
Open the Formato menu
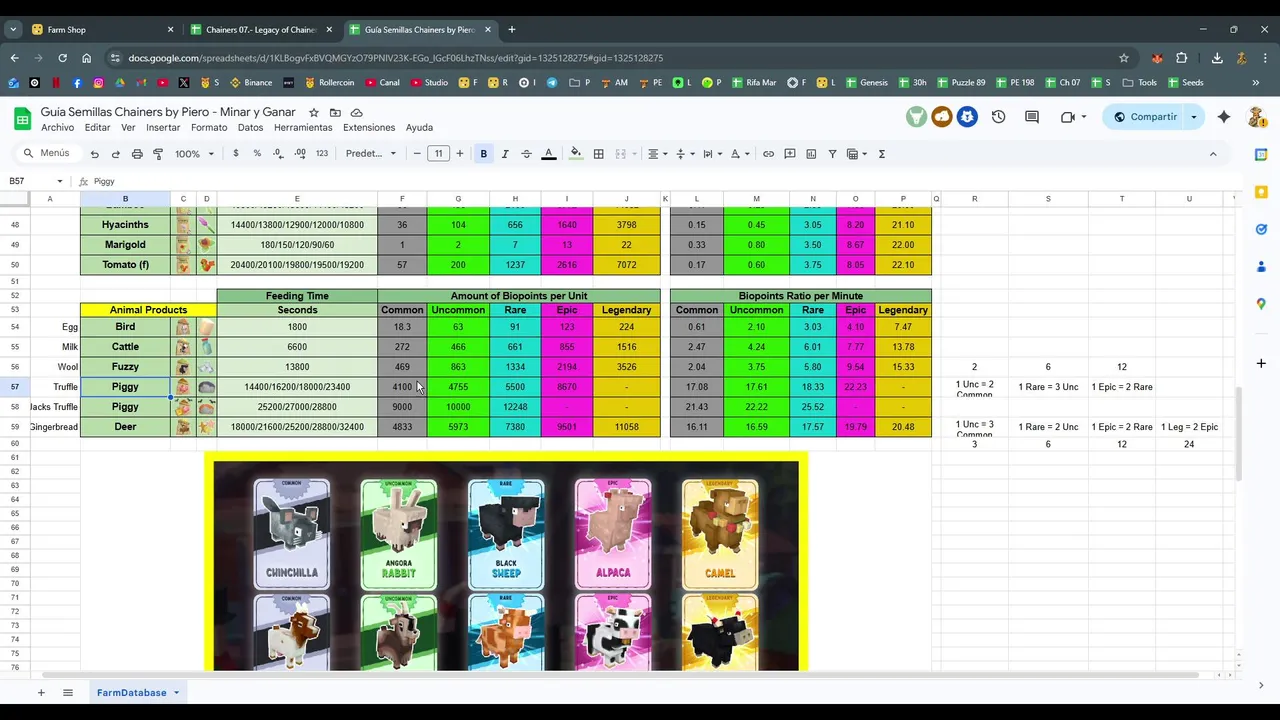pyautogui.click(x=209, y=128)
